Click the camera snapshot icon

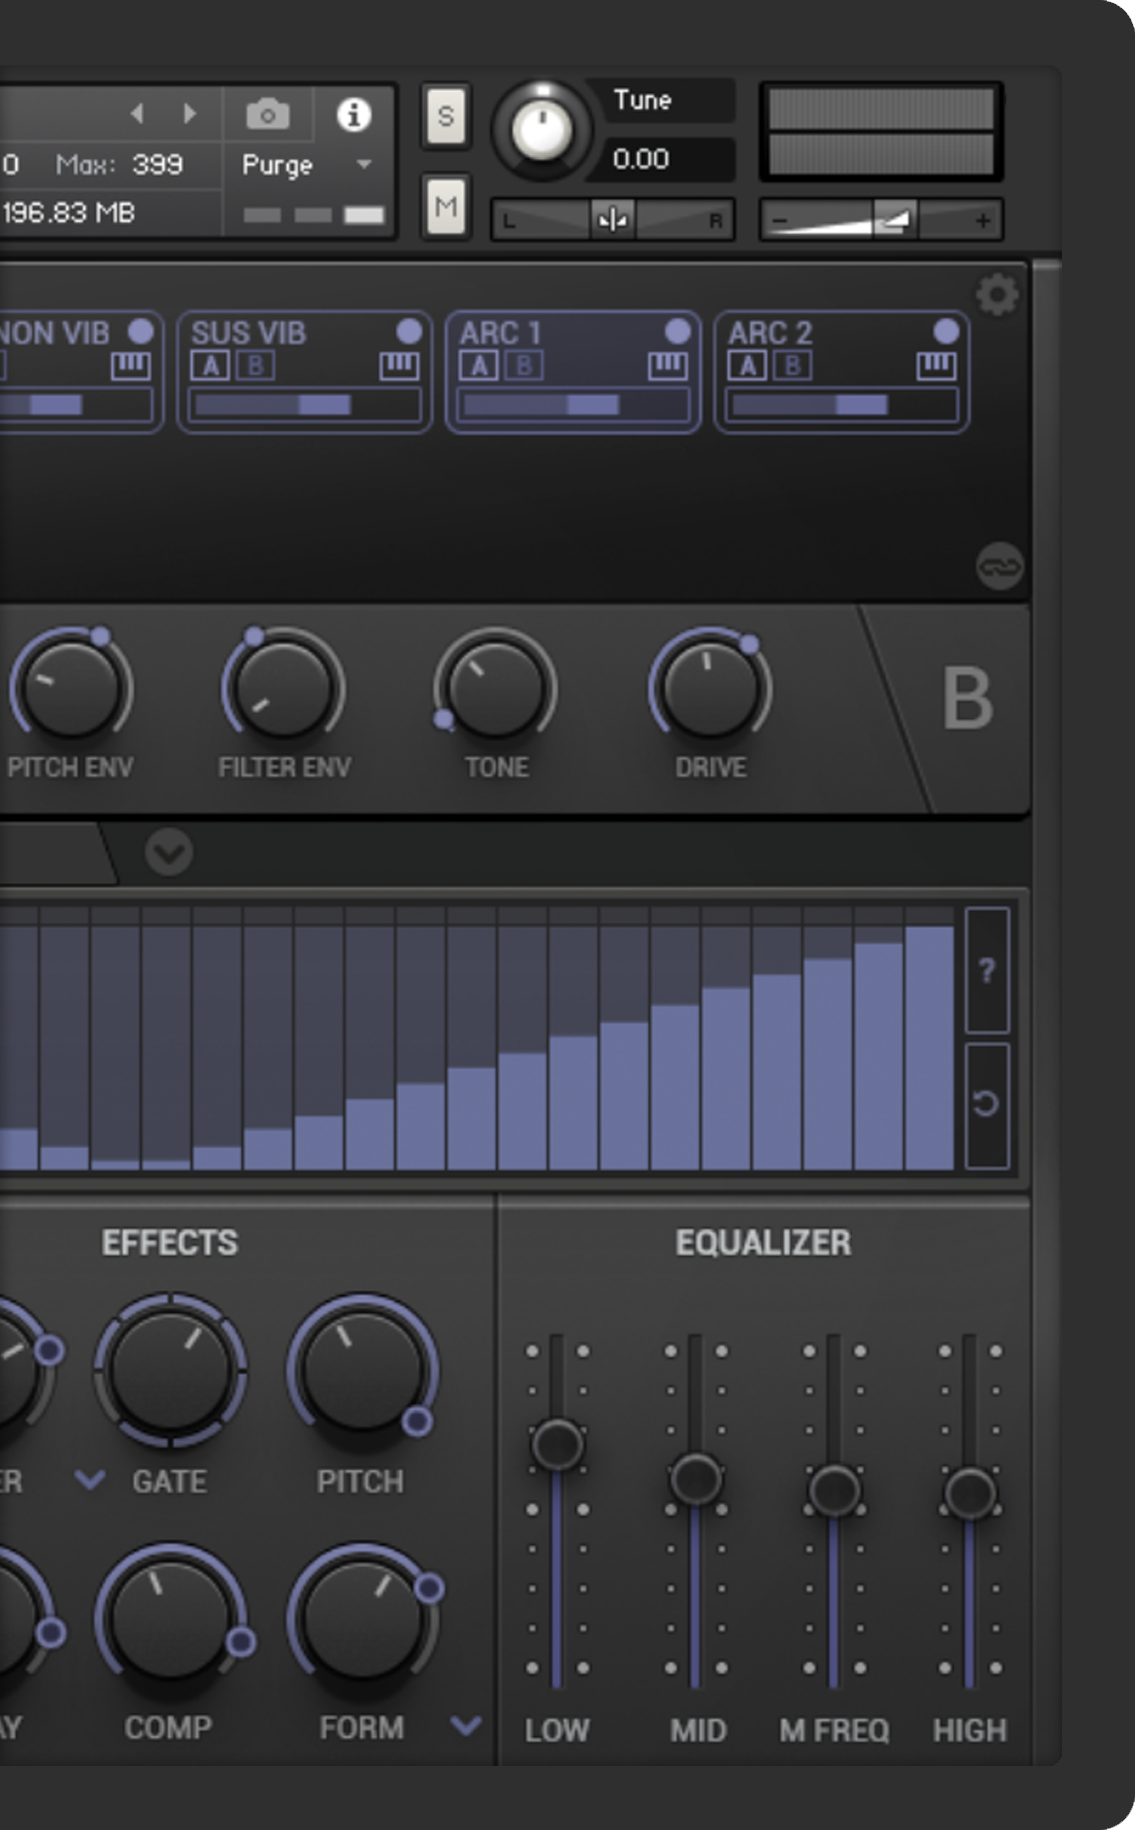pyautogui.click(x=268, y=115)
